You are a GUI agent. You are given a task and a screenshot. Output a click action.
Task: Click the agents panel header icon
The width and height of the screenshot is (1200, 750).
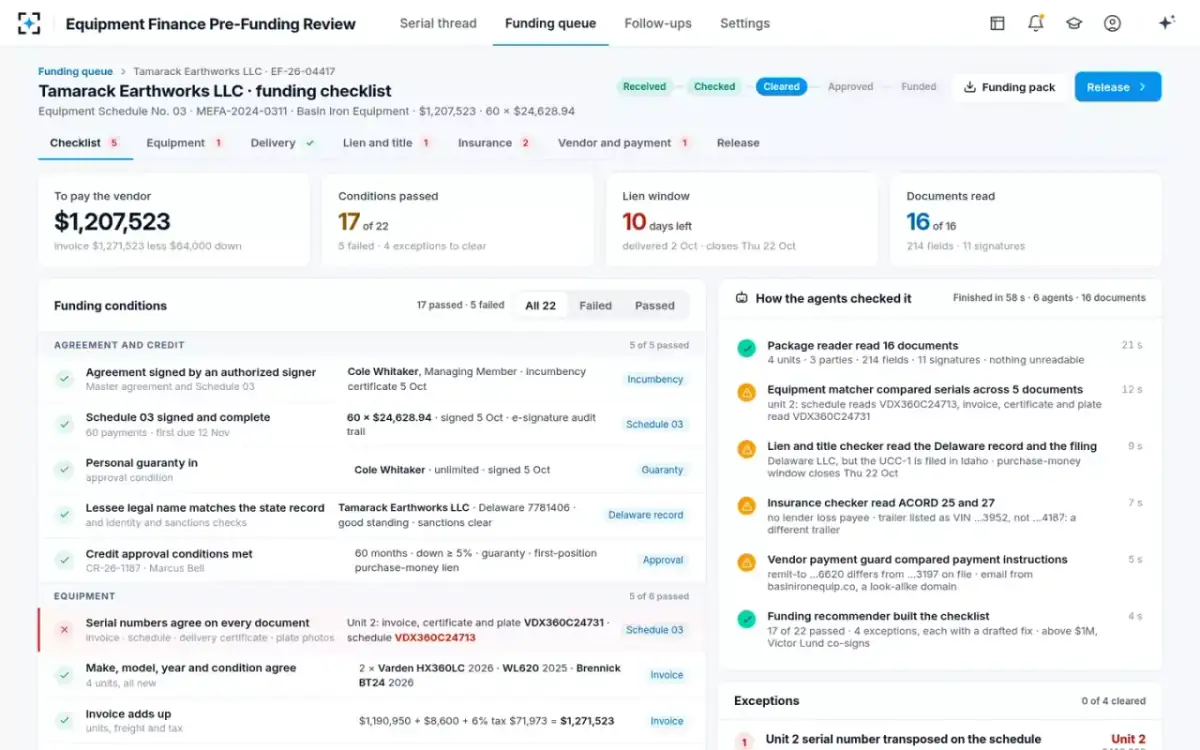[x=742, y=298]
